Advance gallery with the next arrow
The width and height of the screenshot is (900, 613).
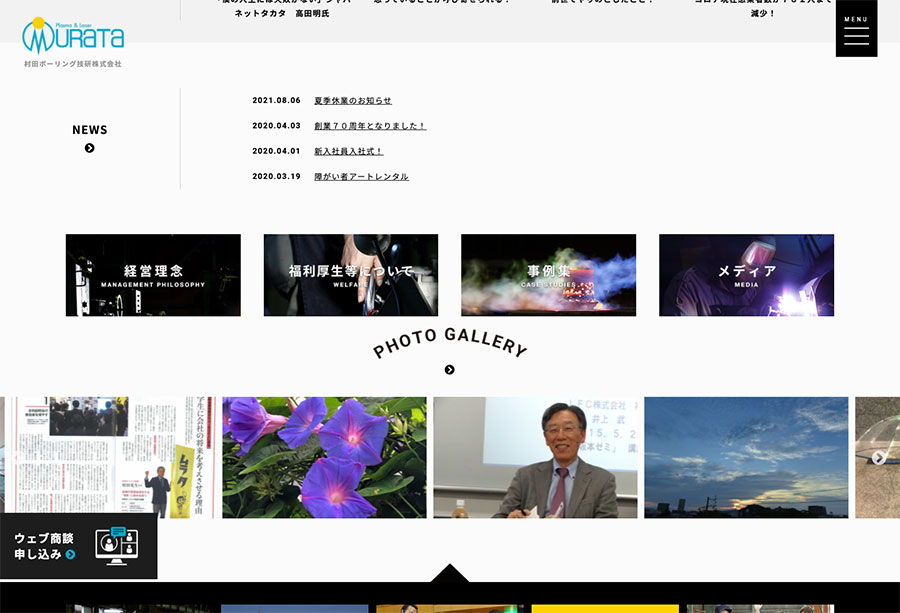[878, 457]
